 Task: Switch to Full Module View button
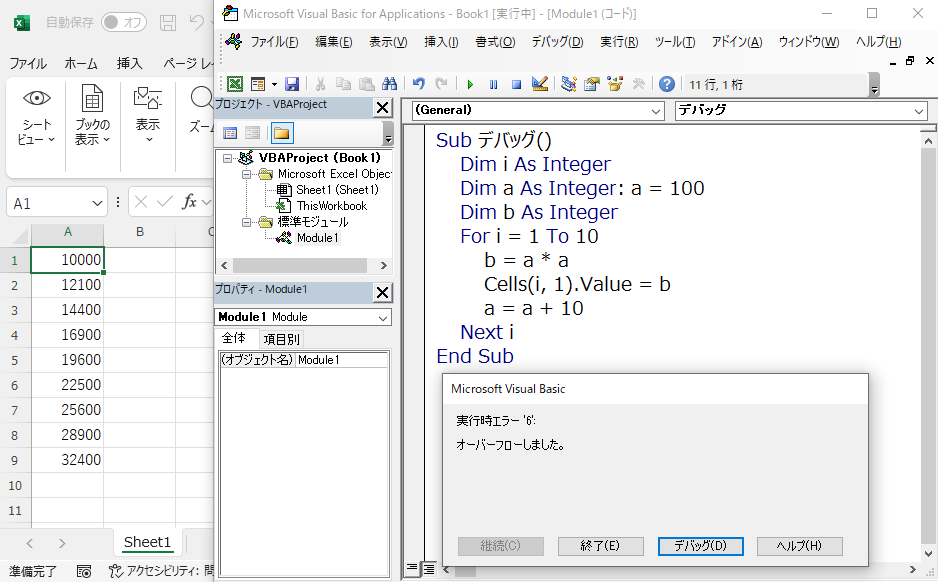pyautogui.click(x=428, y=568)
